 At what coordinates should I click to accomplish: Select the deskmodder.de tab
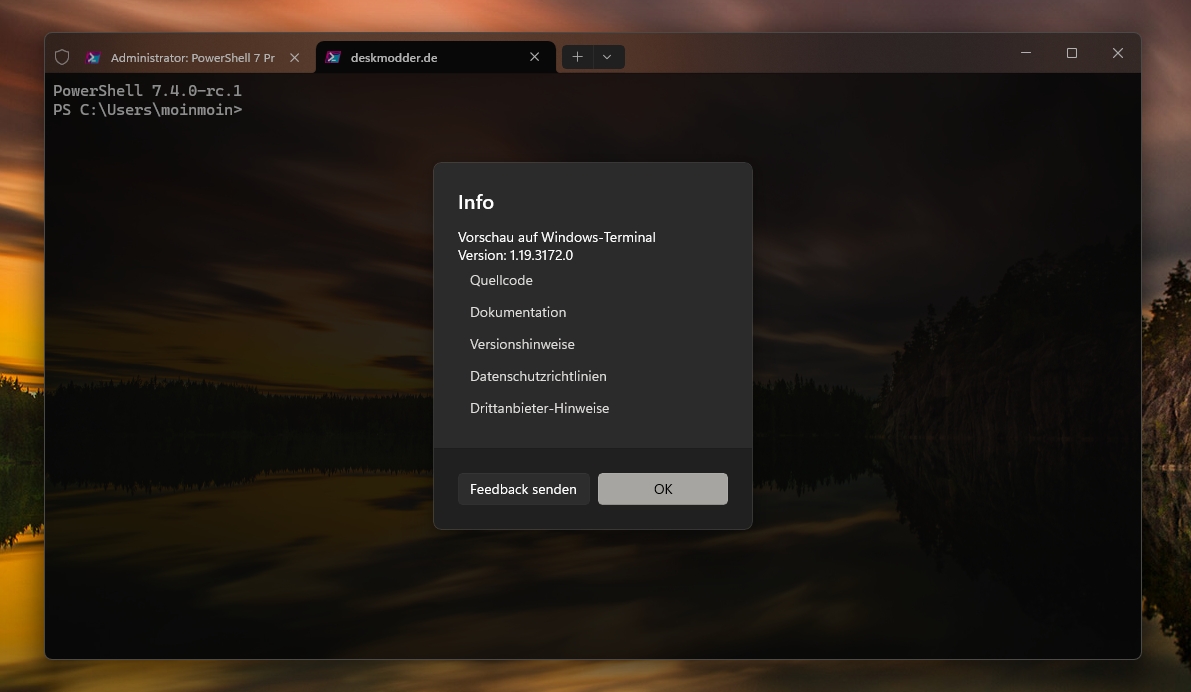[x=435, y=58]
